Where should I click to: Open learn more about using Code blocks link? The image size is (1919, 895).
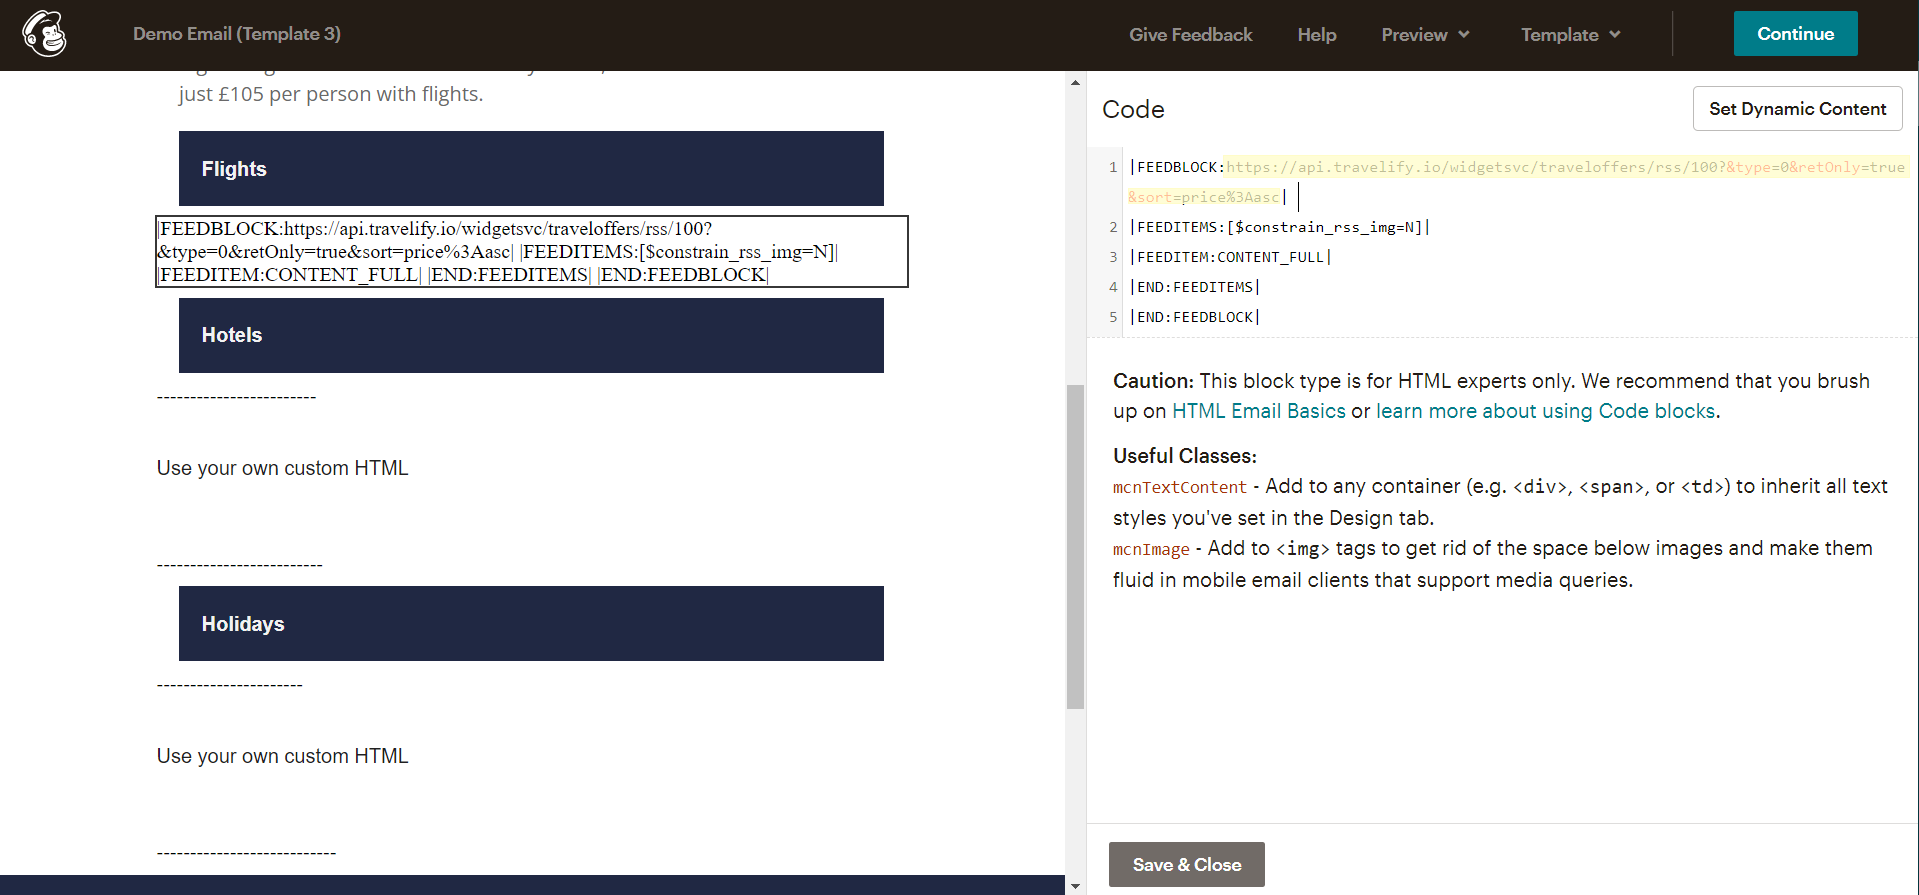tap(1545, 411)
